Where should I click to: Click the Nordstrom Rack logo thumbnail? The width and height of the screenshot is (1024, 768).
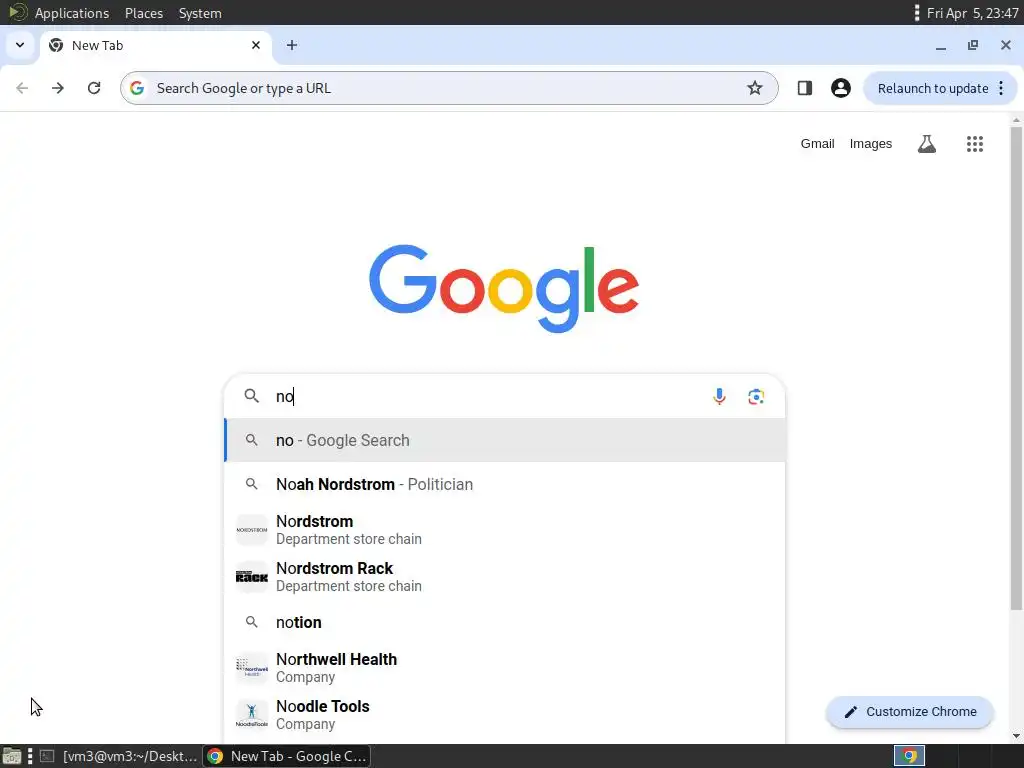point(251,577)
